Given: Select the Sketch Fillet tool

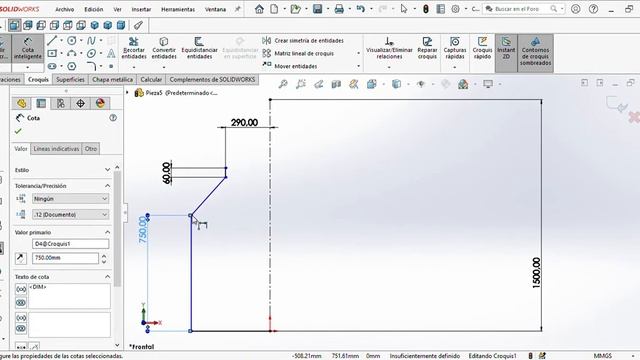Looking at the screenshot, I should (91, 66).
